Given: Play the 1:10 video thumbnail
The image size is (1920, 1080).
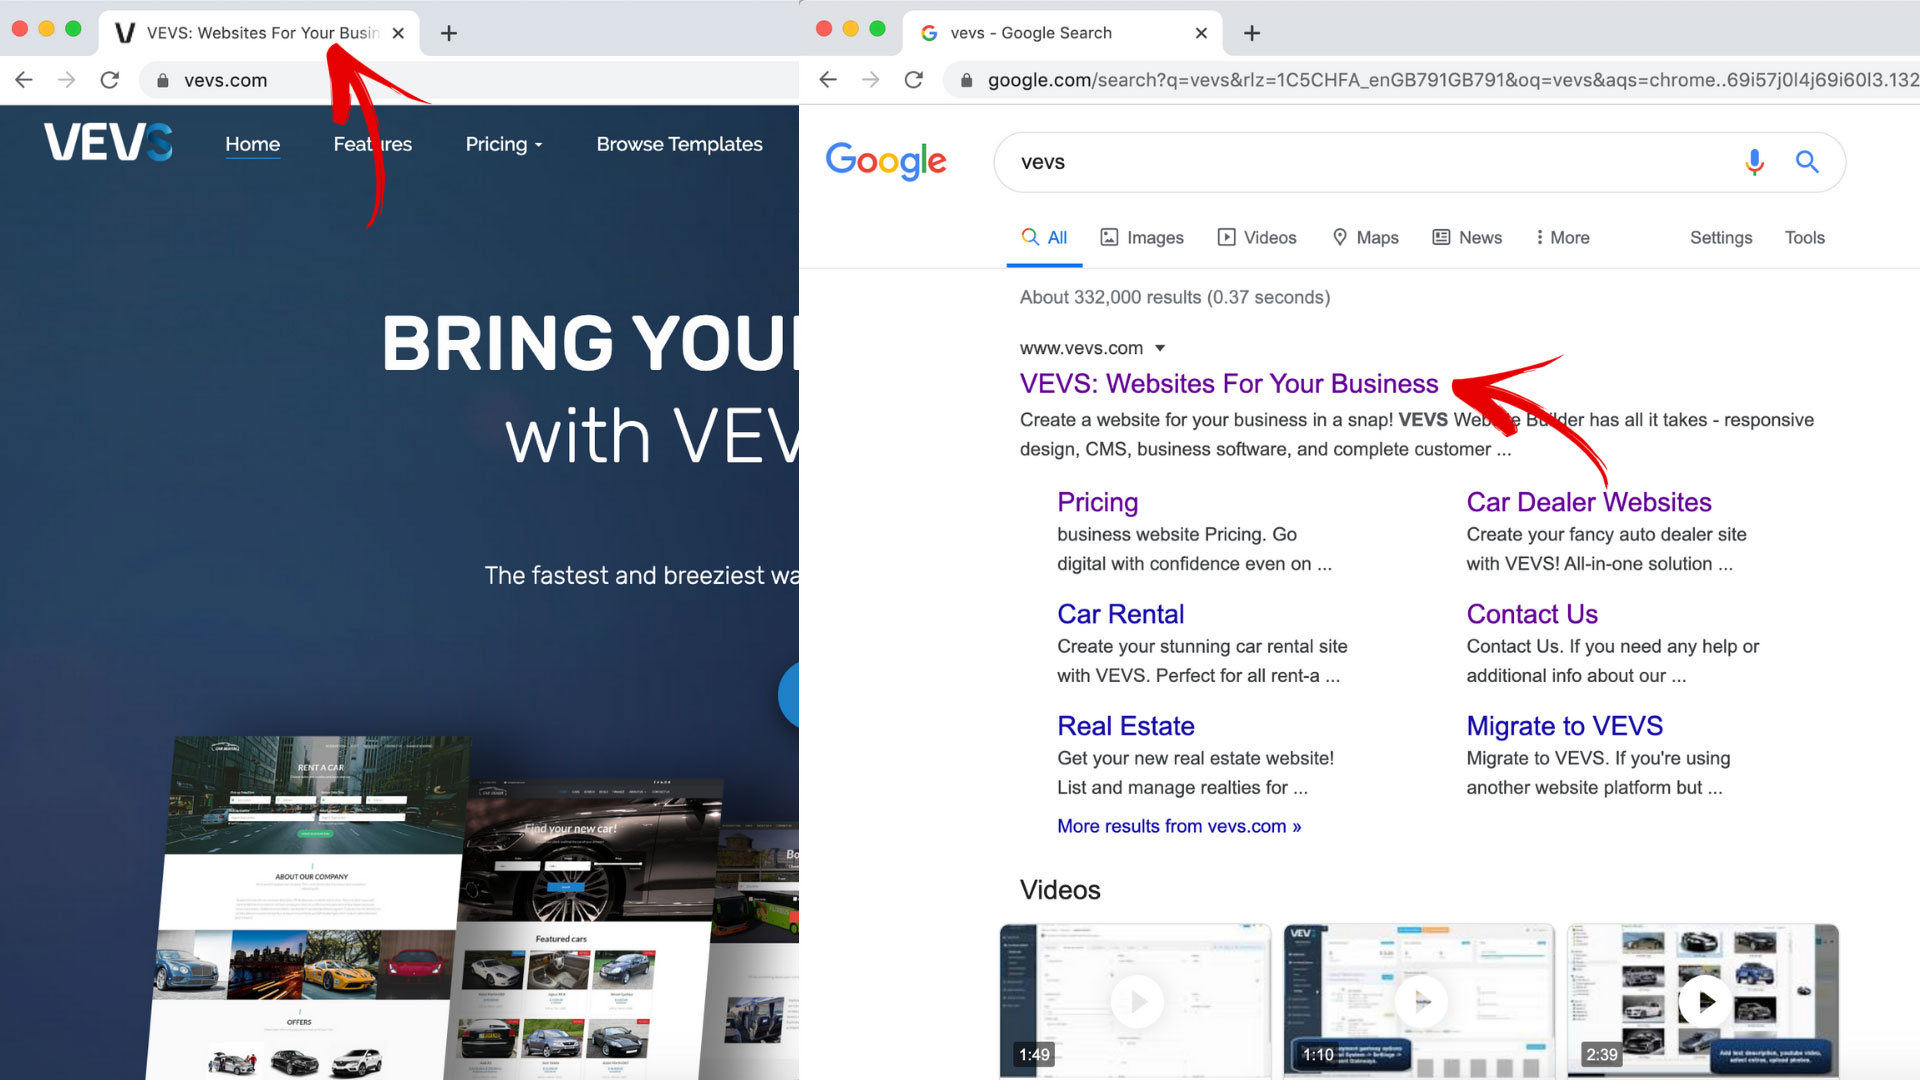Looking at the screenshot, I should pyautogui.click(x=1419, y=1000).
